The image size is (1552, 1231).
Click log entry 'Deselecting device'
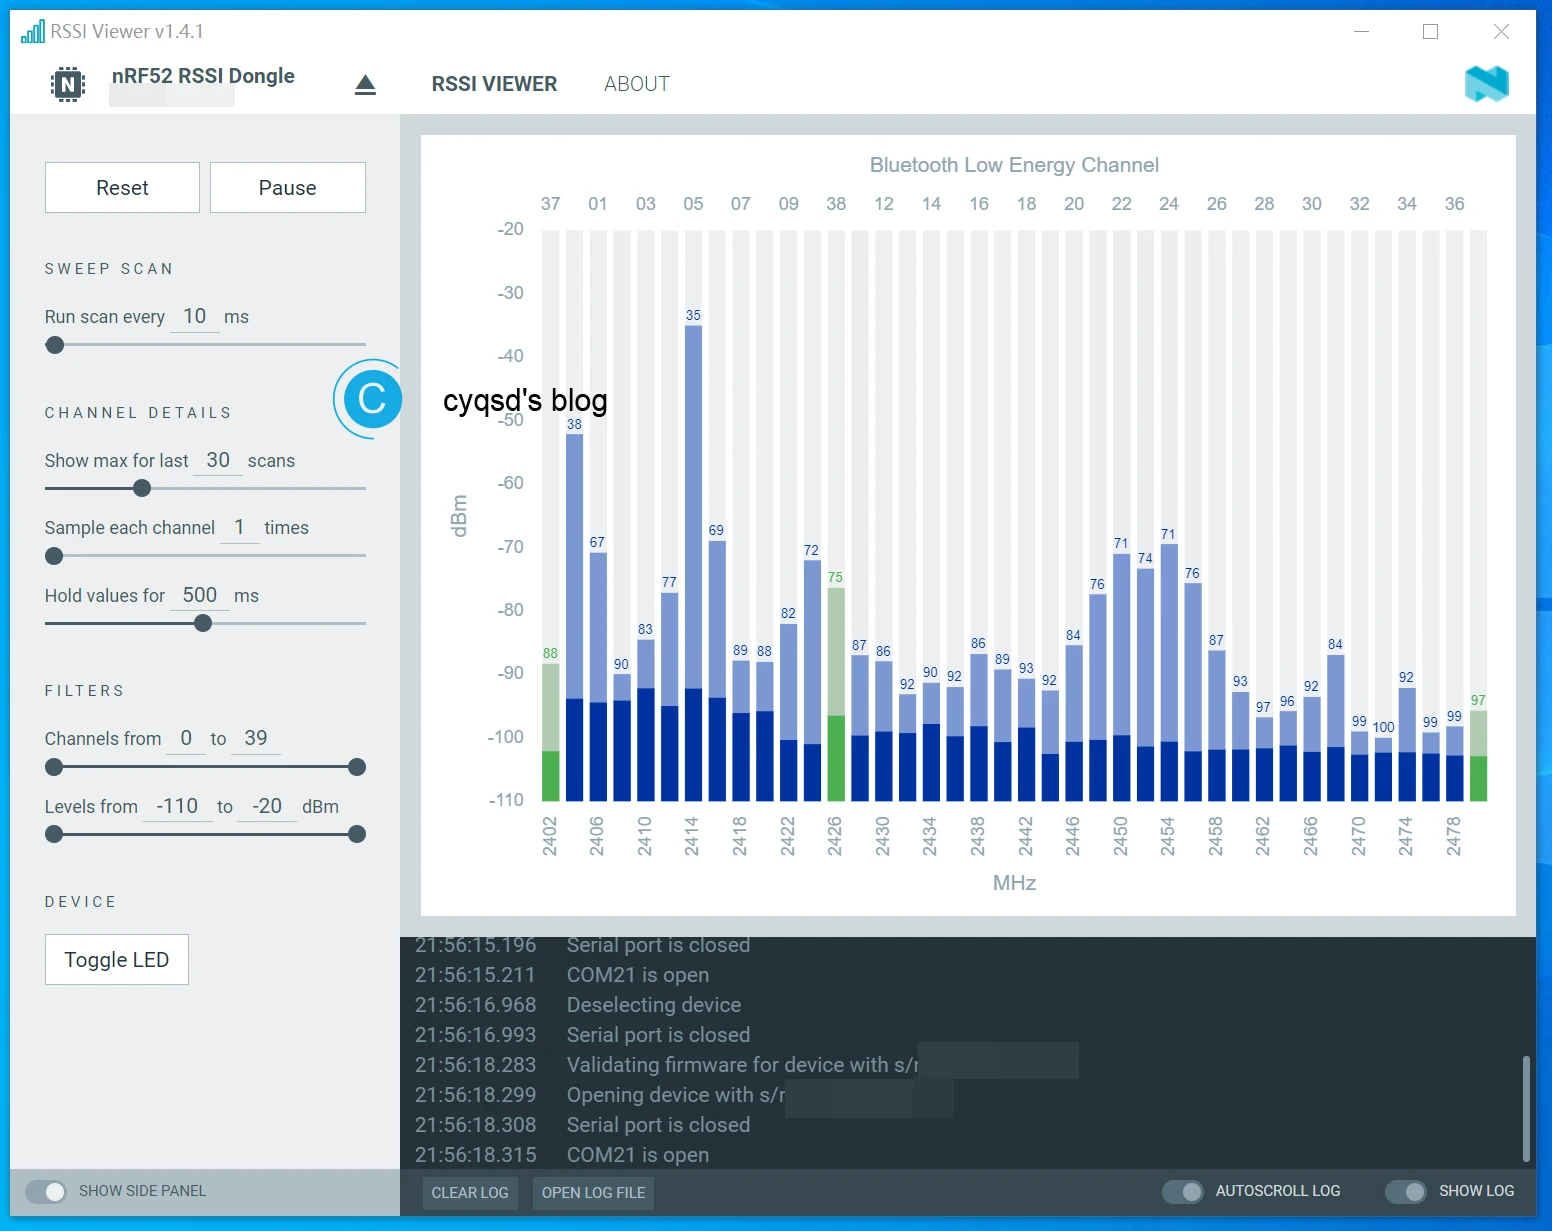tap(654, 1005)
